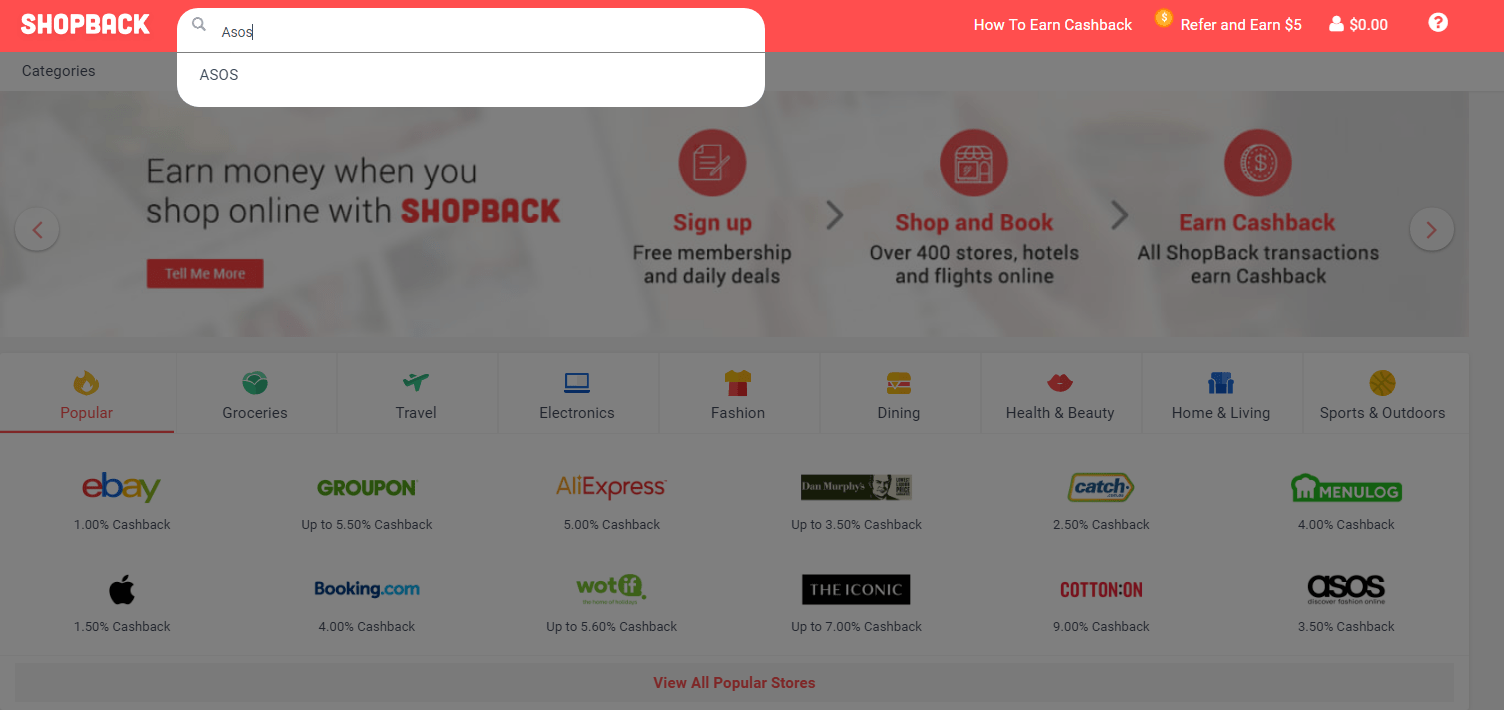Open the Sports & Outdoors basketball icon
This screenshot has height=710, width=1504.
1382,382
